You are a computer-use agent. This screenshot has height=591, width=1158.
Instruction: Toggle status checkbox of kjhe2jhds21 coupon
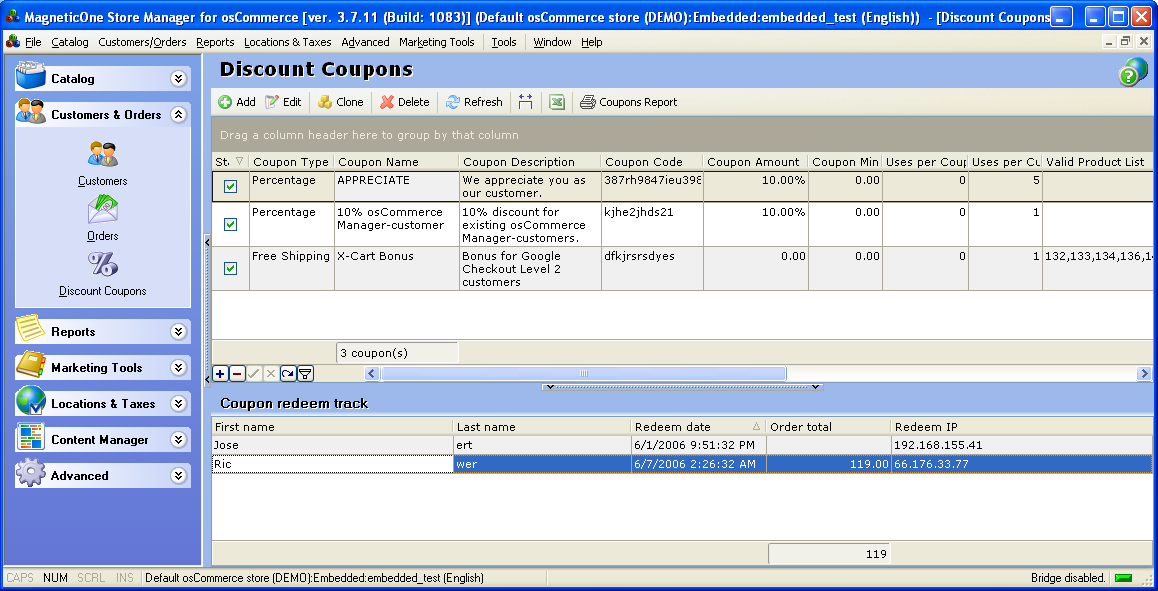pyautogui.click(x=230, y=224)
